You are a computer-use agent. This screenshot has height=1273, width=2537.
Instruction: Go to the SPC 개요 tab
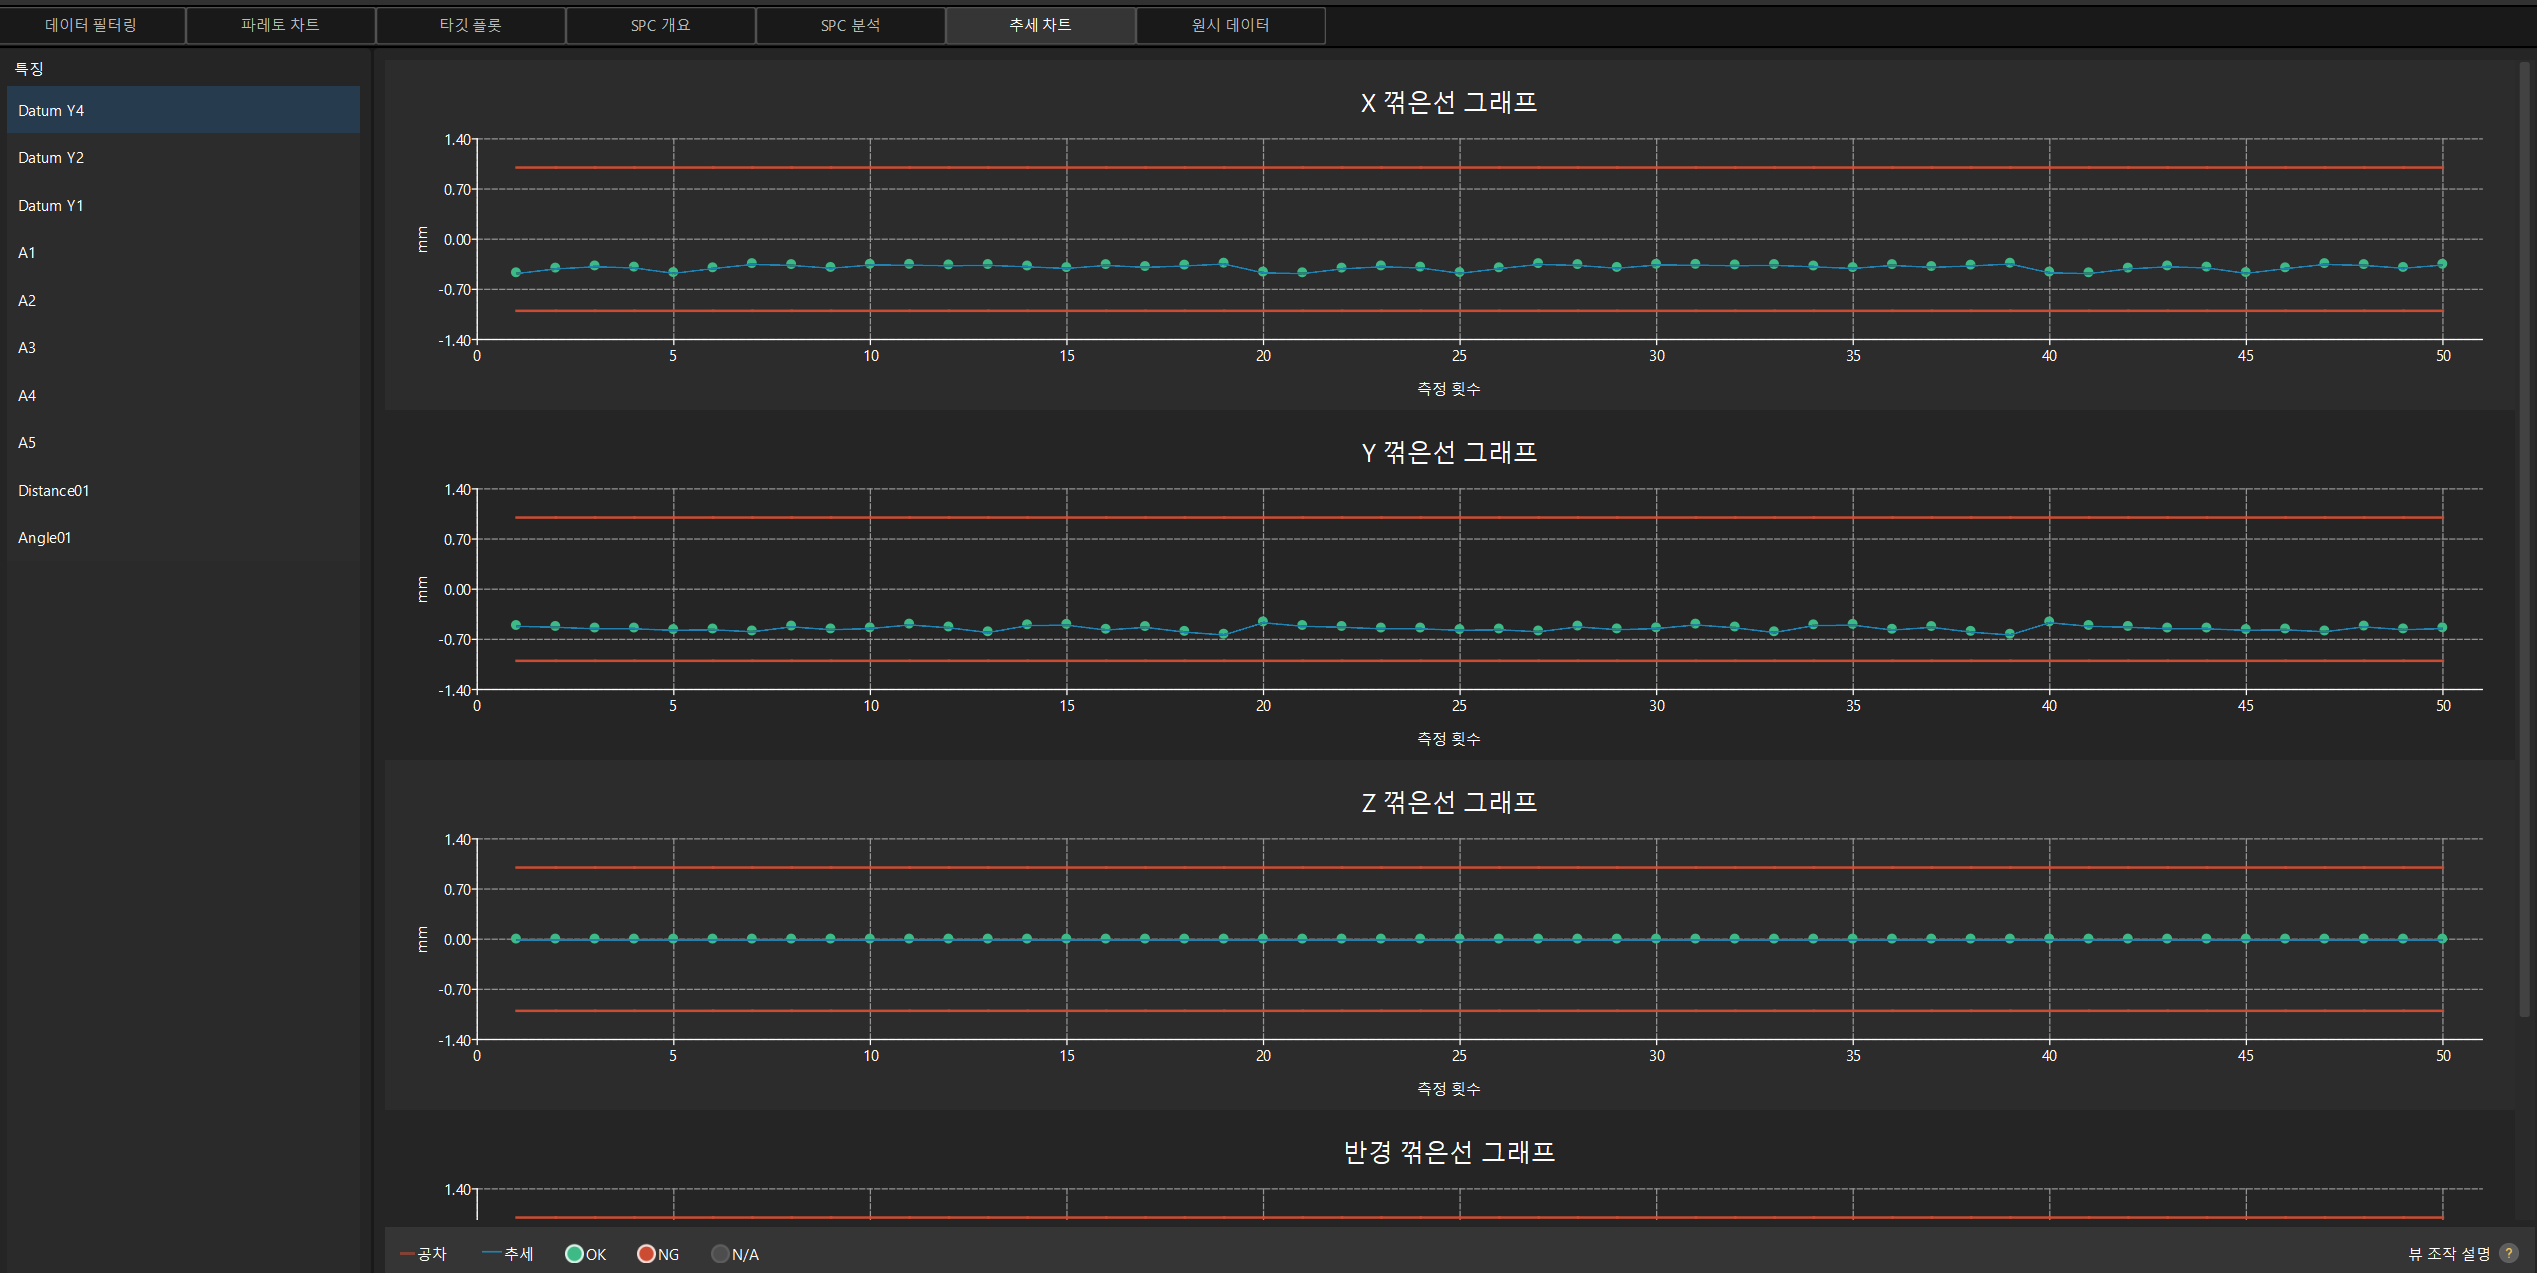(660, 25)
